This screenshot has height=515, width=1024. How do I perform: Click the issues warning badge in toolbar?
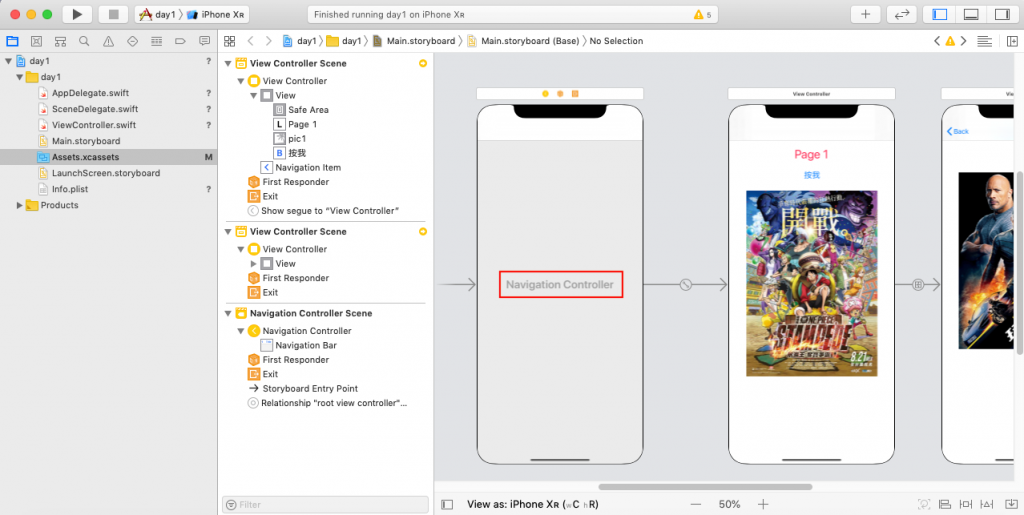703,14
